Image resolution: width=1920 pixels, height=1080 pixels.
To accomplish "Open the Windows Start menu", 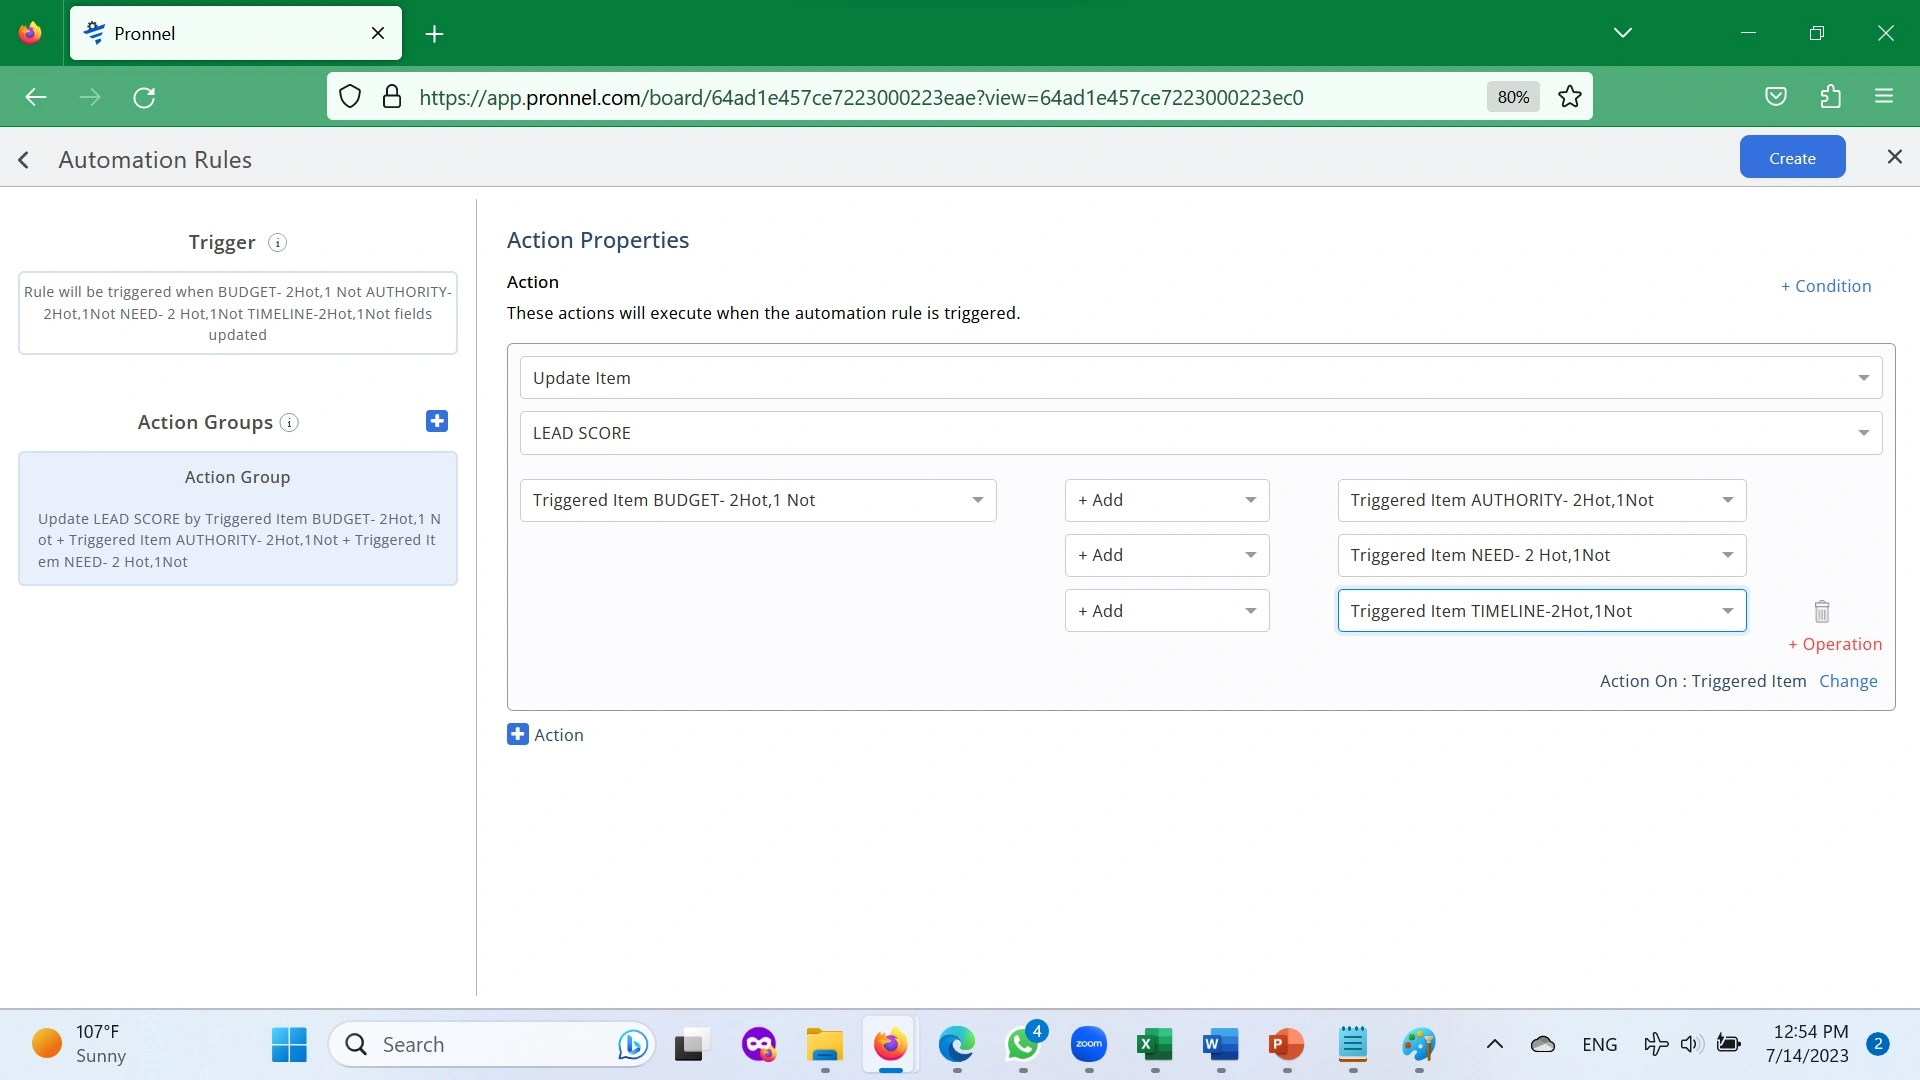I will [x=289, y=1045].
